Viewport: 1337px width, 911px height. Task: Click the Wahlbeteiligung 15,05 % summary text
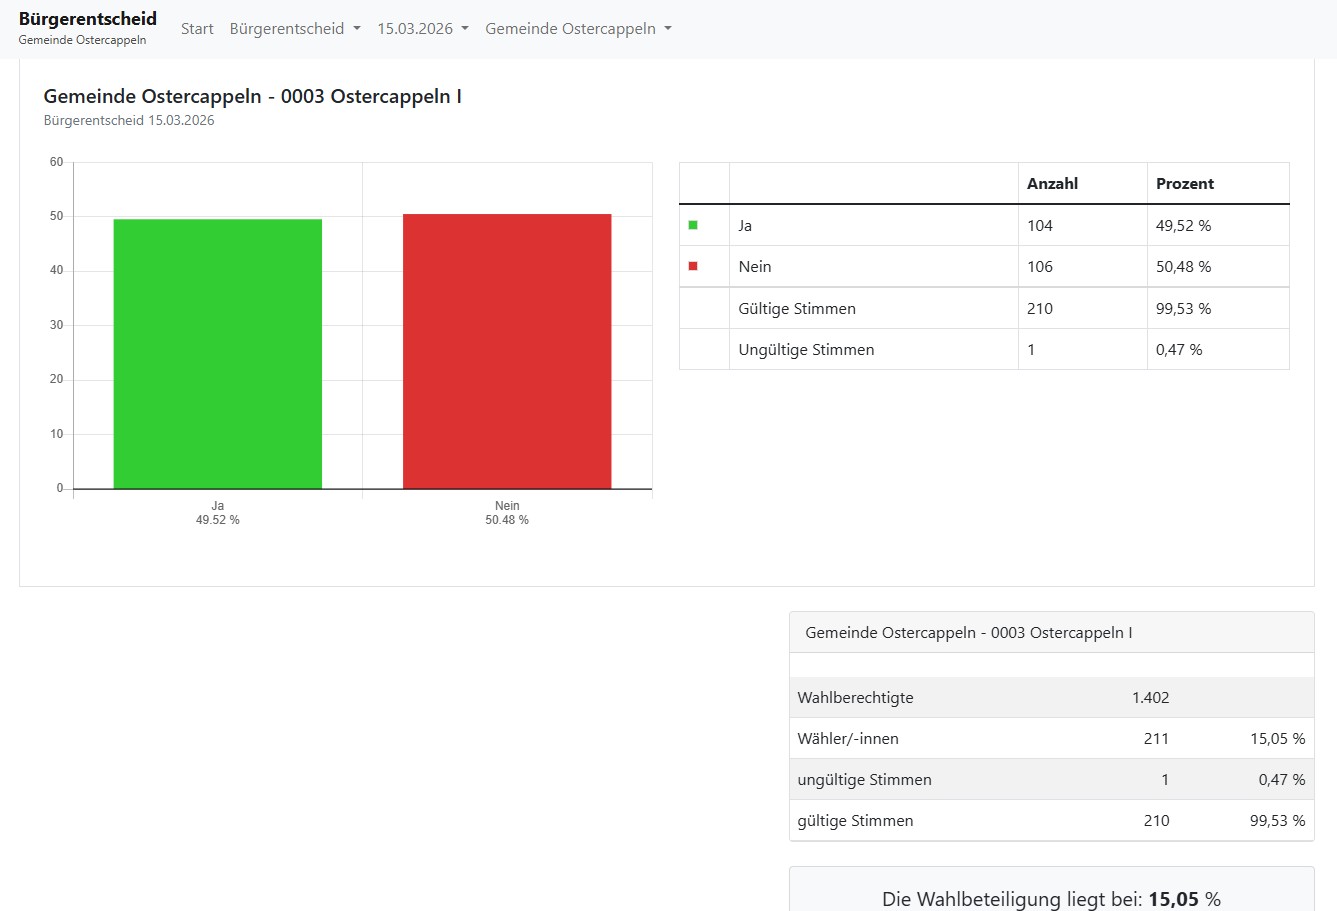(1051, 899)
